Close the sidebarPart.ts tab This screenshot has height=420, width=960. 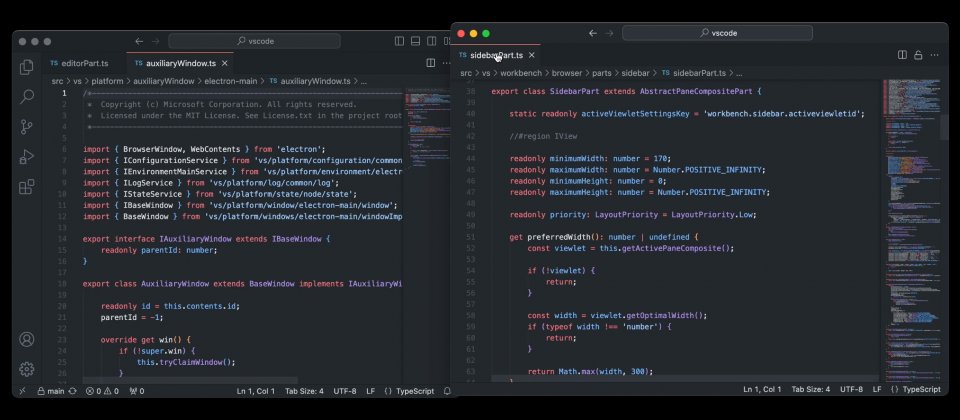(531, 55)
